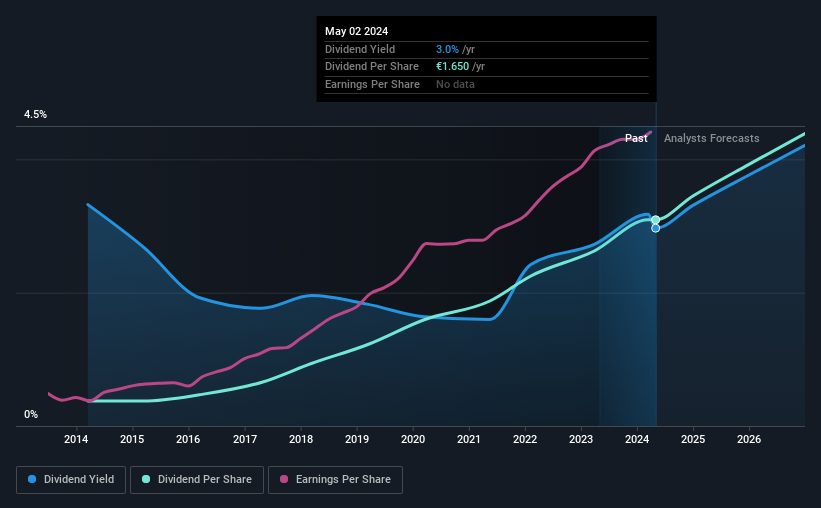Click the 'Analysts Forecasts' region label
This screenshot has width=821, height=508.
click(712, 138)
